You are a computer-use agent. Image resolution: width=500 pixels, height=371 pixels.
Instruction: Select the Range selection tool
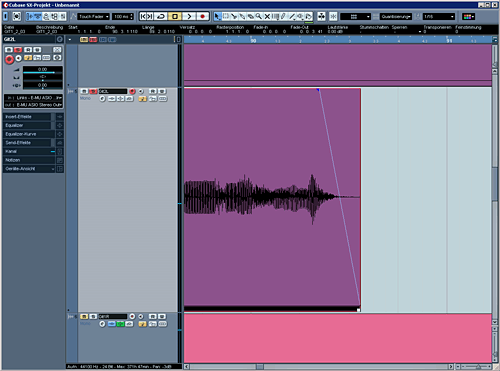click(226, 16)
